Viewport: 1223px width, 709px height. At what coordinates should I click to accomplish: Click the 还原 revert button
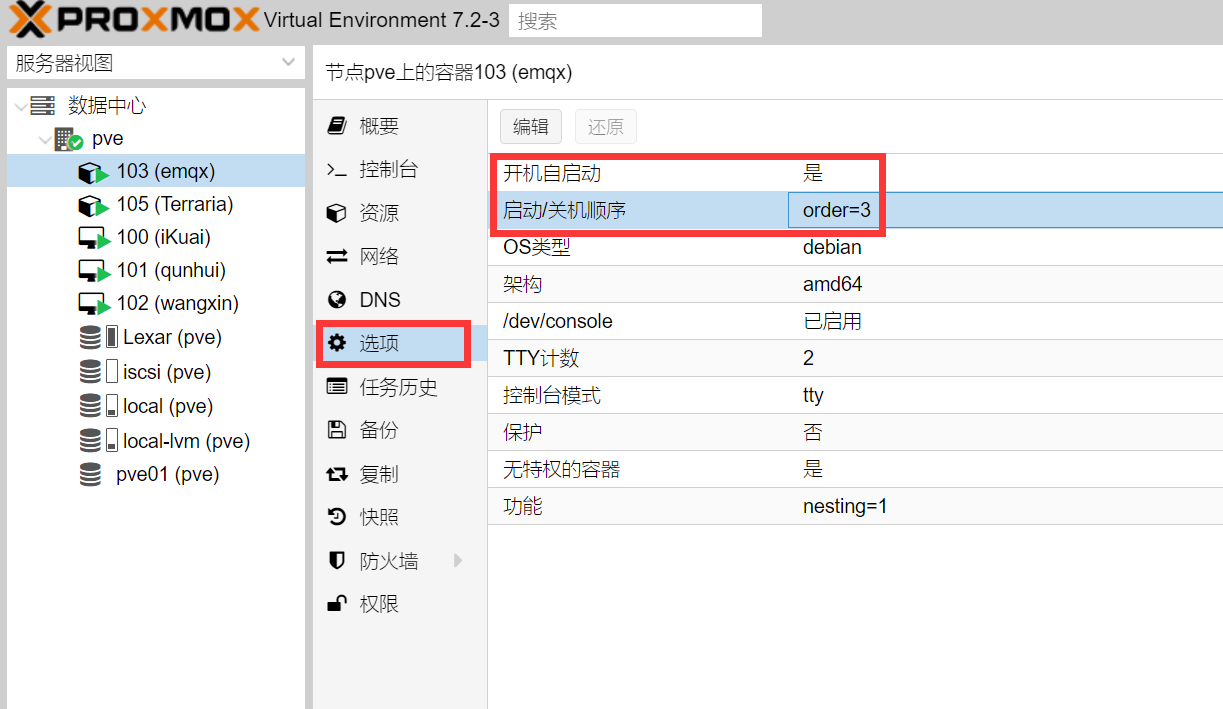[605, 127]
